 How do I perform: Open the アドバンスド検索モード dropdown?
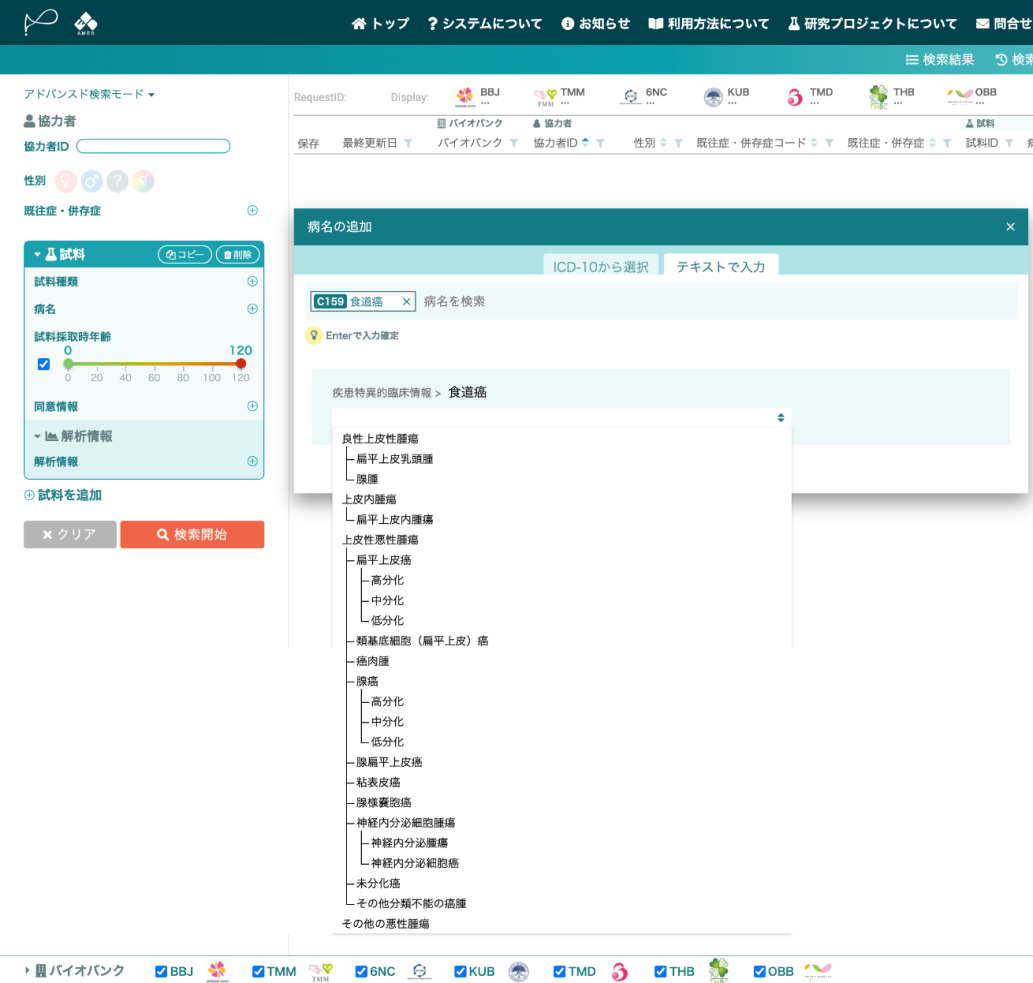[89, 94]
